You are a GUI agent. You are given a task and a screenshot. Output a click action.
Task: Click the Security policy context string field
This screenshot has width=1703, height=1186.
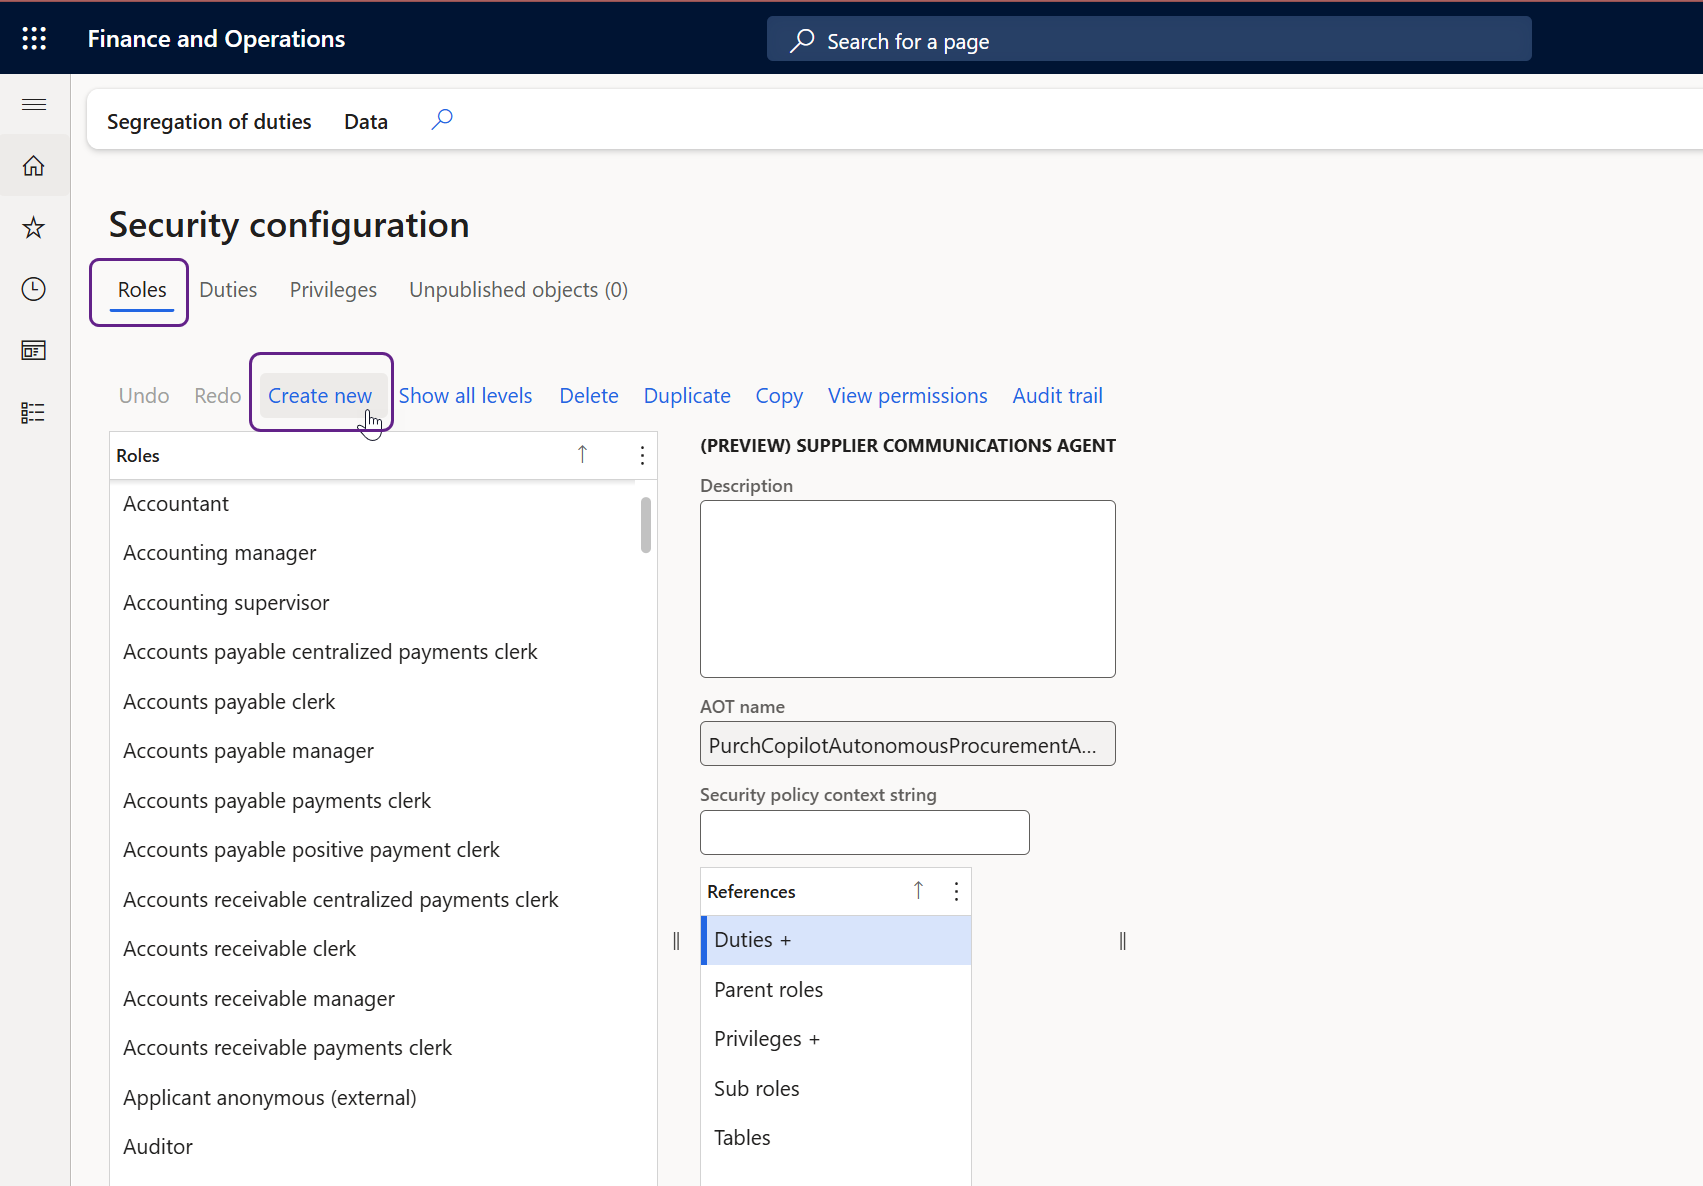click(x=864, y=833)
